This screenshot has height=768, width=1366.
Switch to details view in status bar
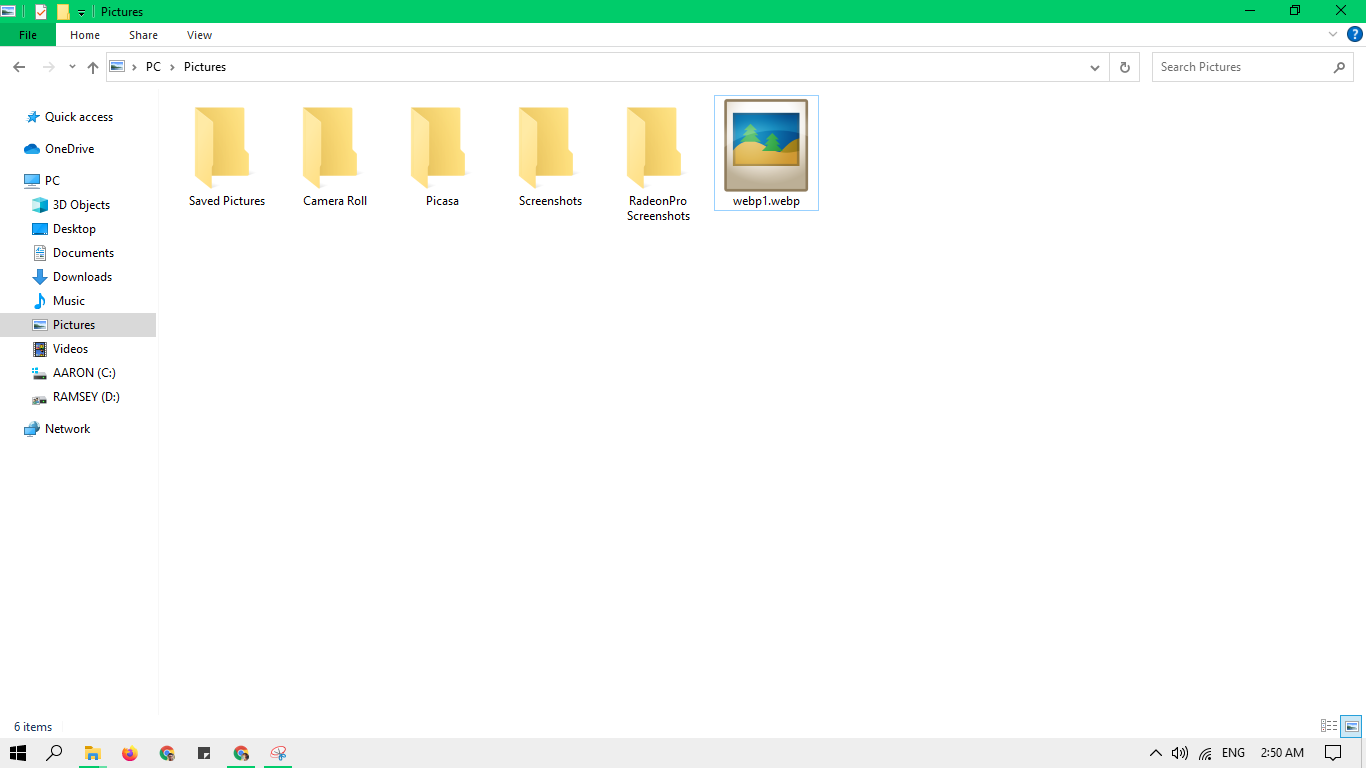[x=1329, y=726]
